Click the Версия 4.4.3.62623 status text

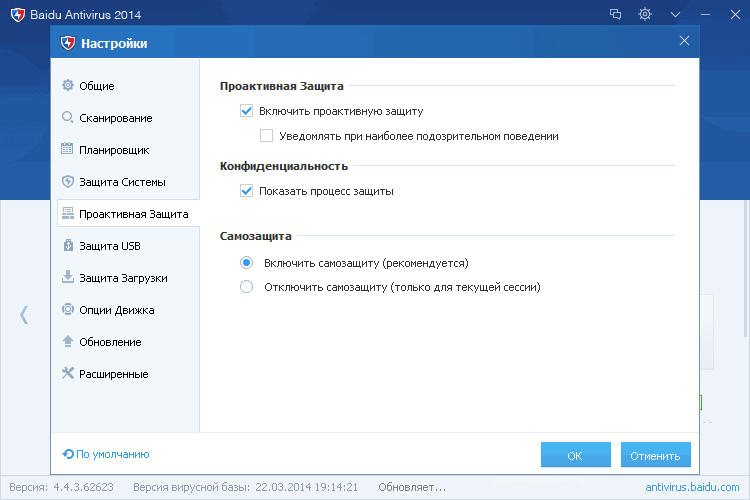(61, 487)
